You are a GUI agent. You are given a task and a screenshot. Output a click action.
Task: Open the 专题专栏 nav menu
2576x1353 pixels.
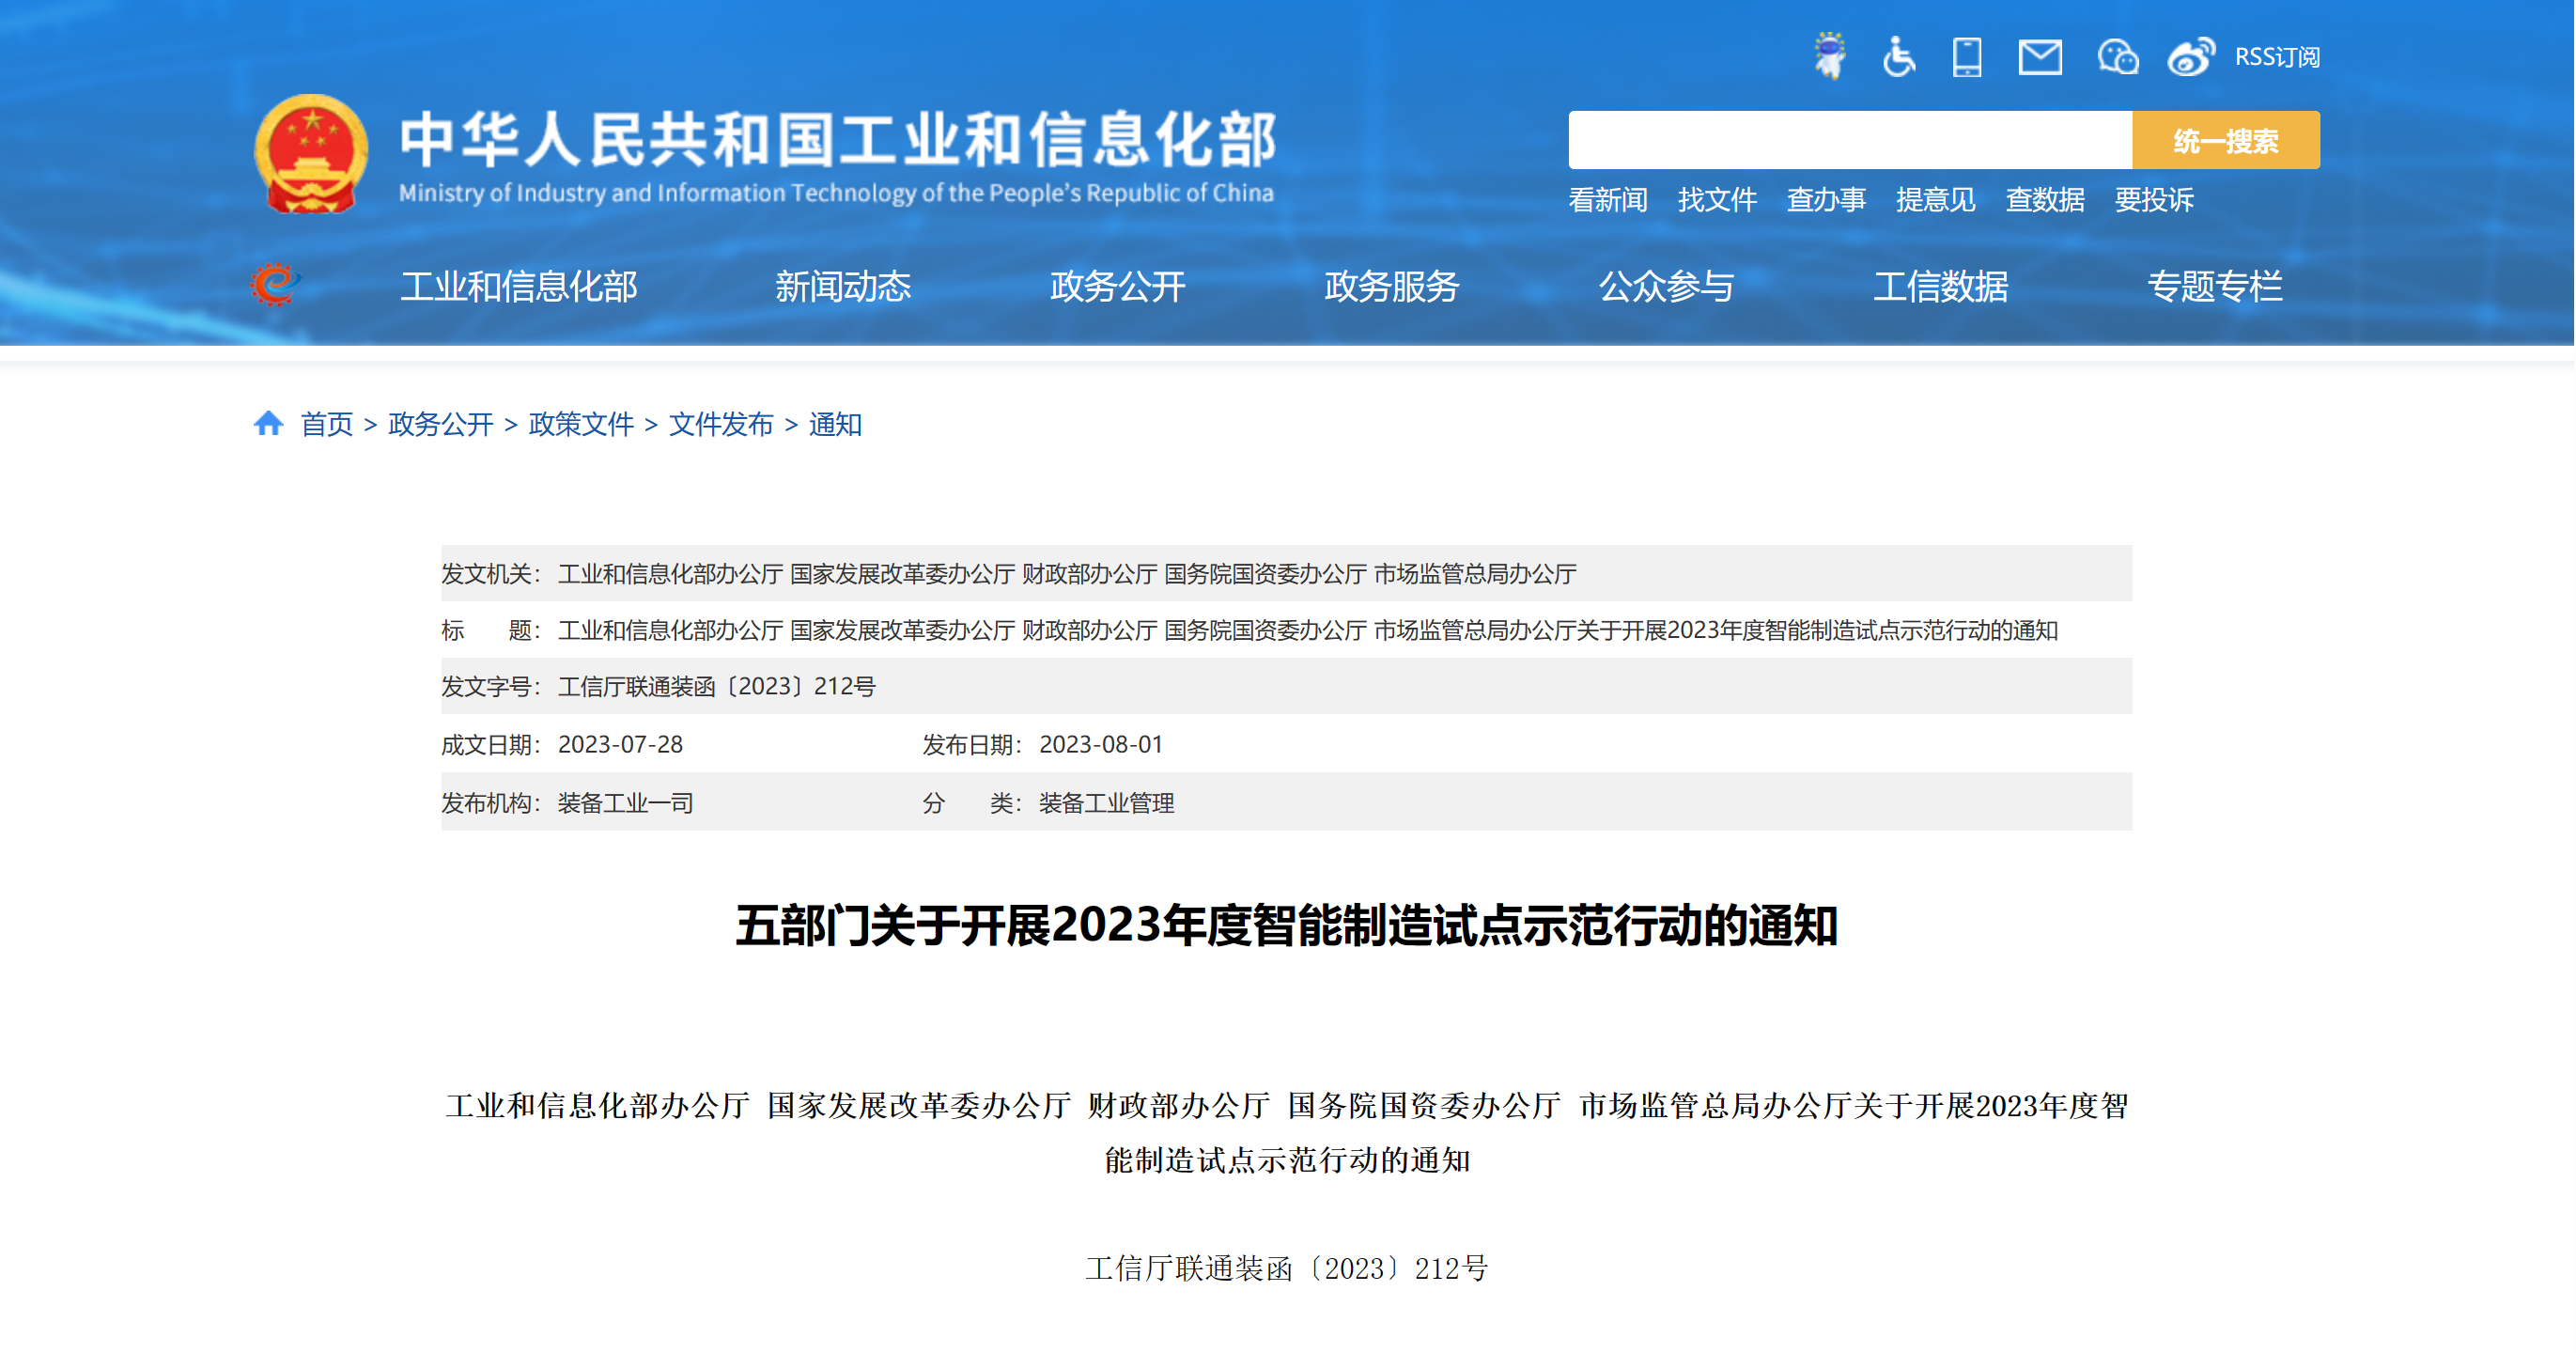pos(2215,287)
